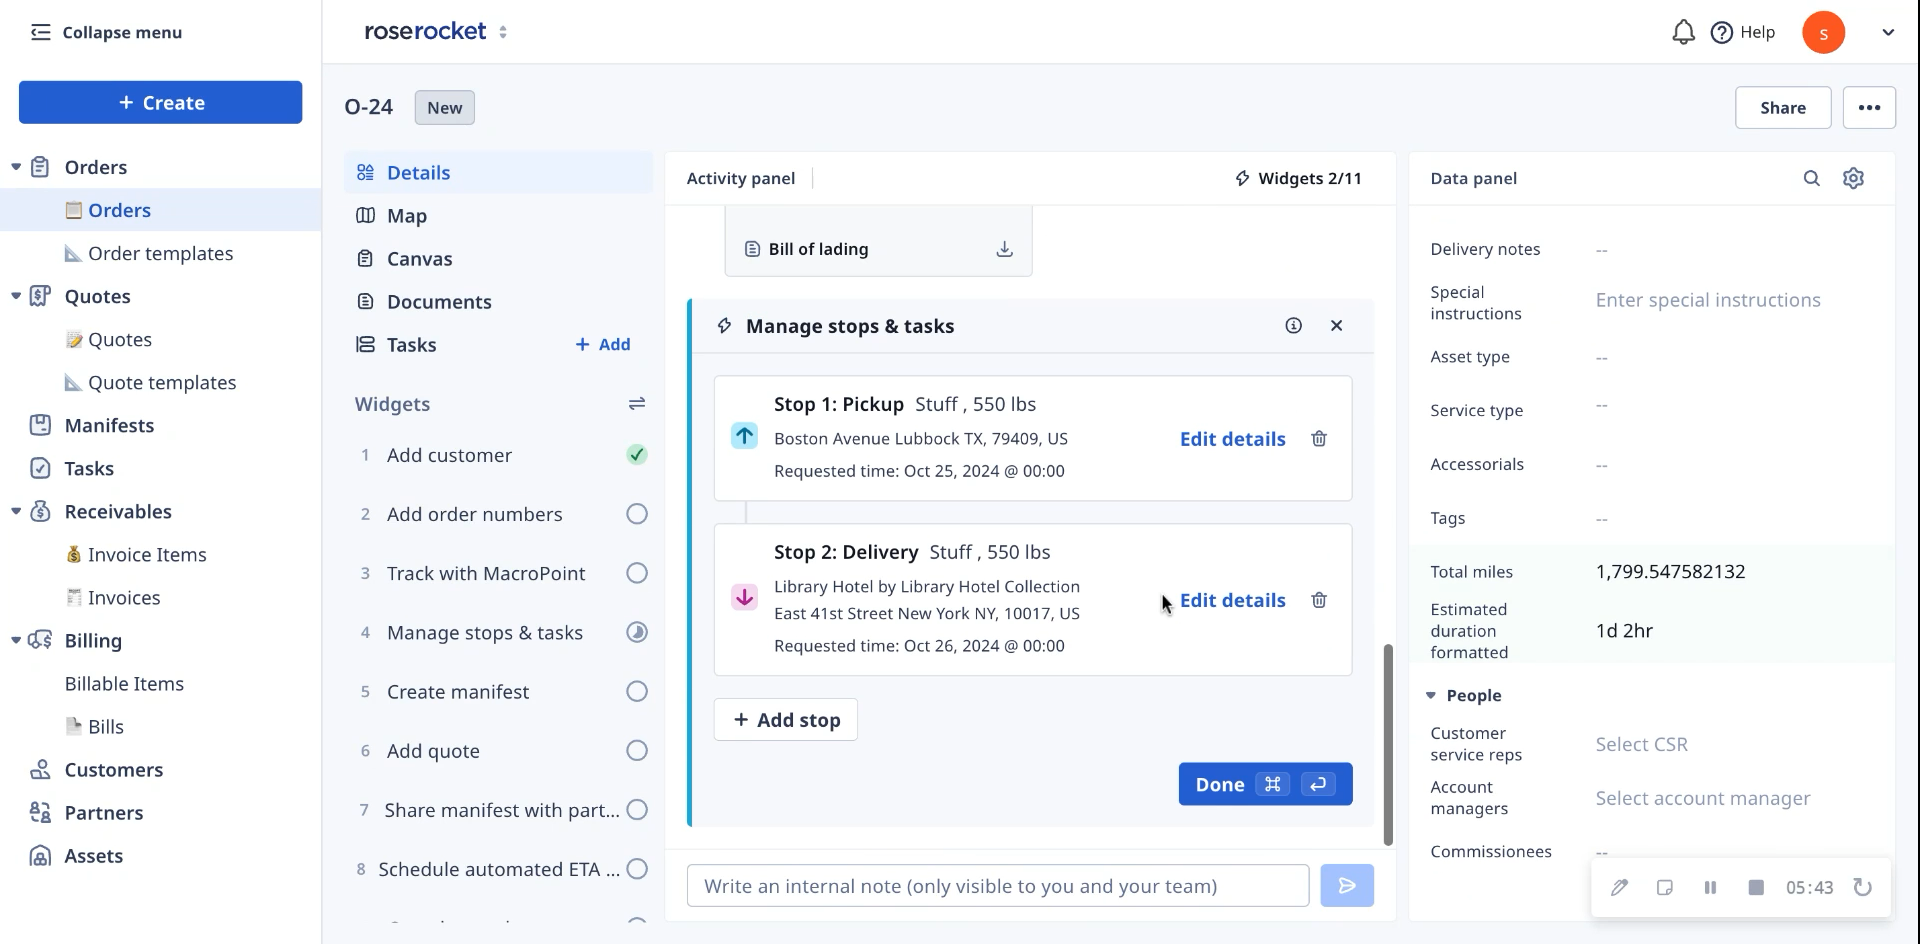Toggle the Create manifest widget circle
This screenshot has height=944, width=1920.
tap(637, 691)
